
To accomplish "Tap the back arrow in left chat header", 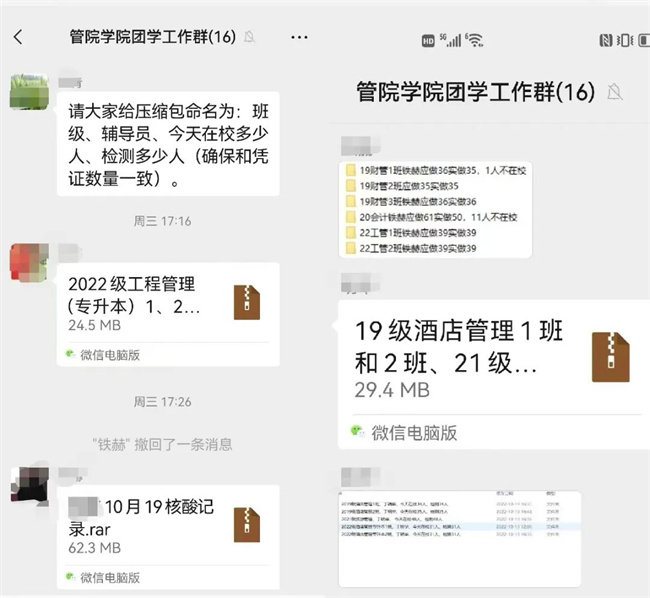I will tap(18, 37).
